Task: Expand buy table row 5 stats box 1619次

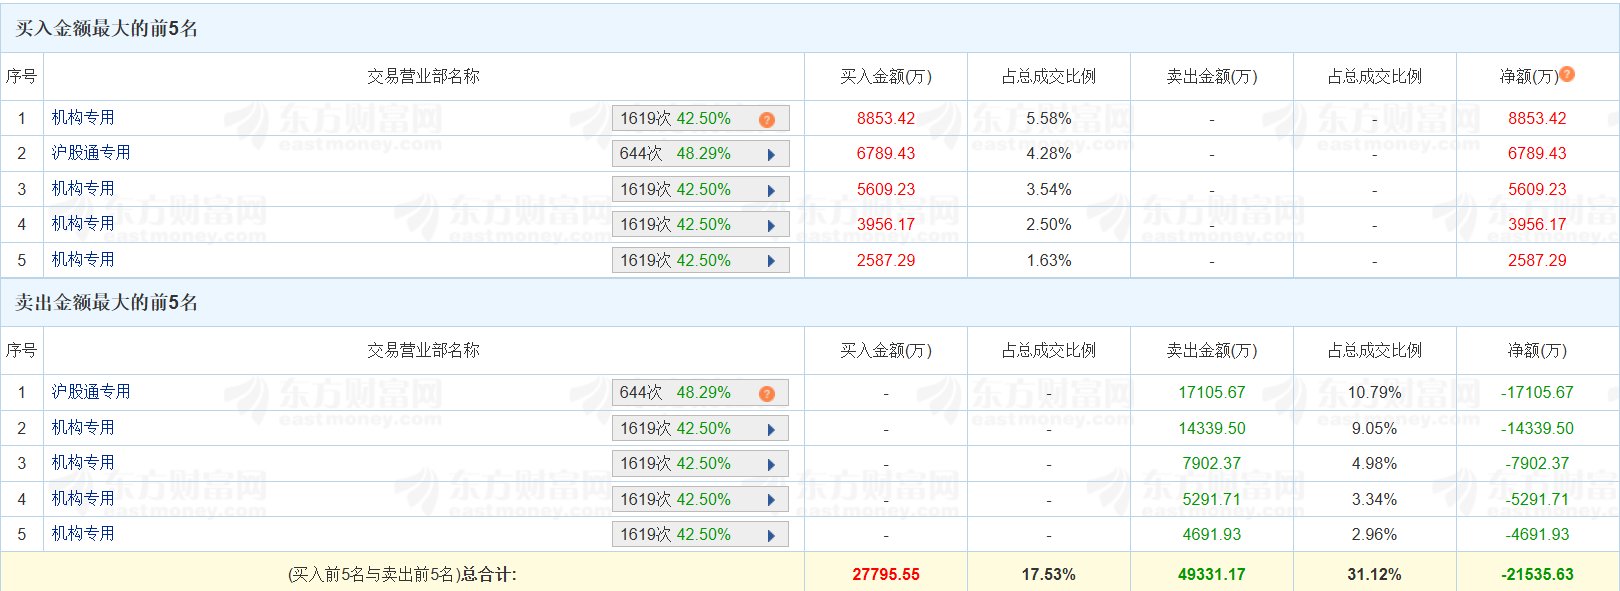Action: point(699,261)
